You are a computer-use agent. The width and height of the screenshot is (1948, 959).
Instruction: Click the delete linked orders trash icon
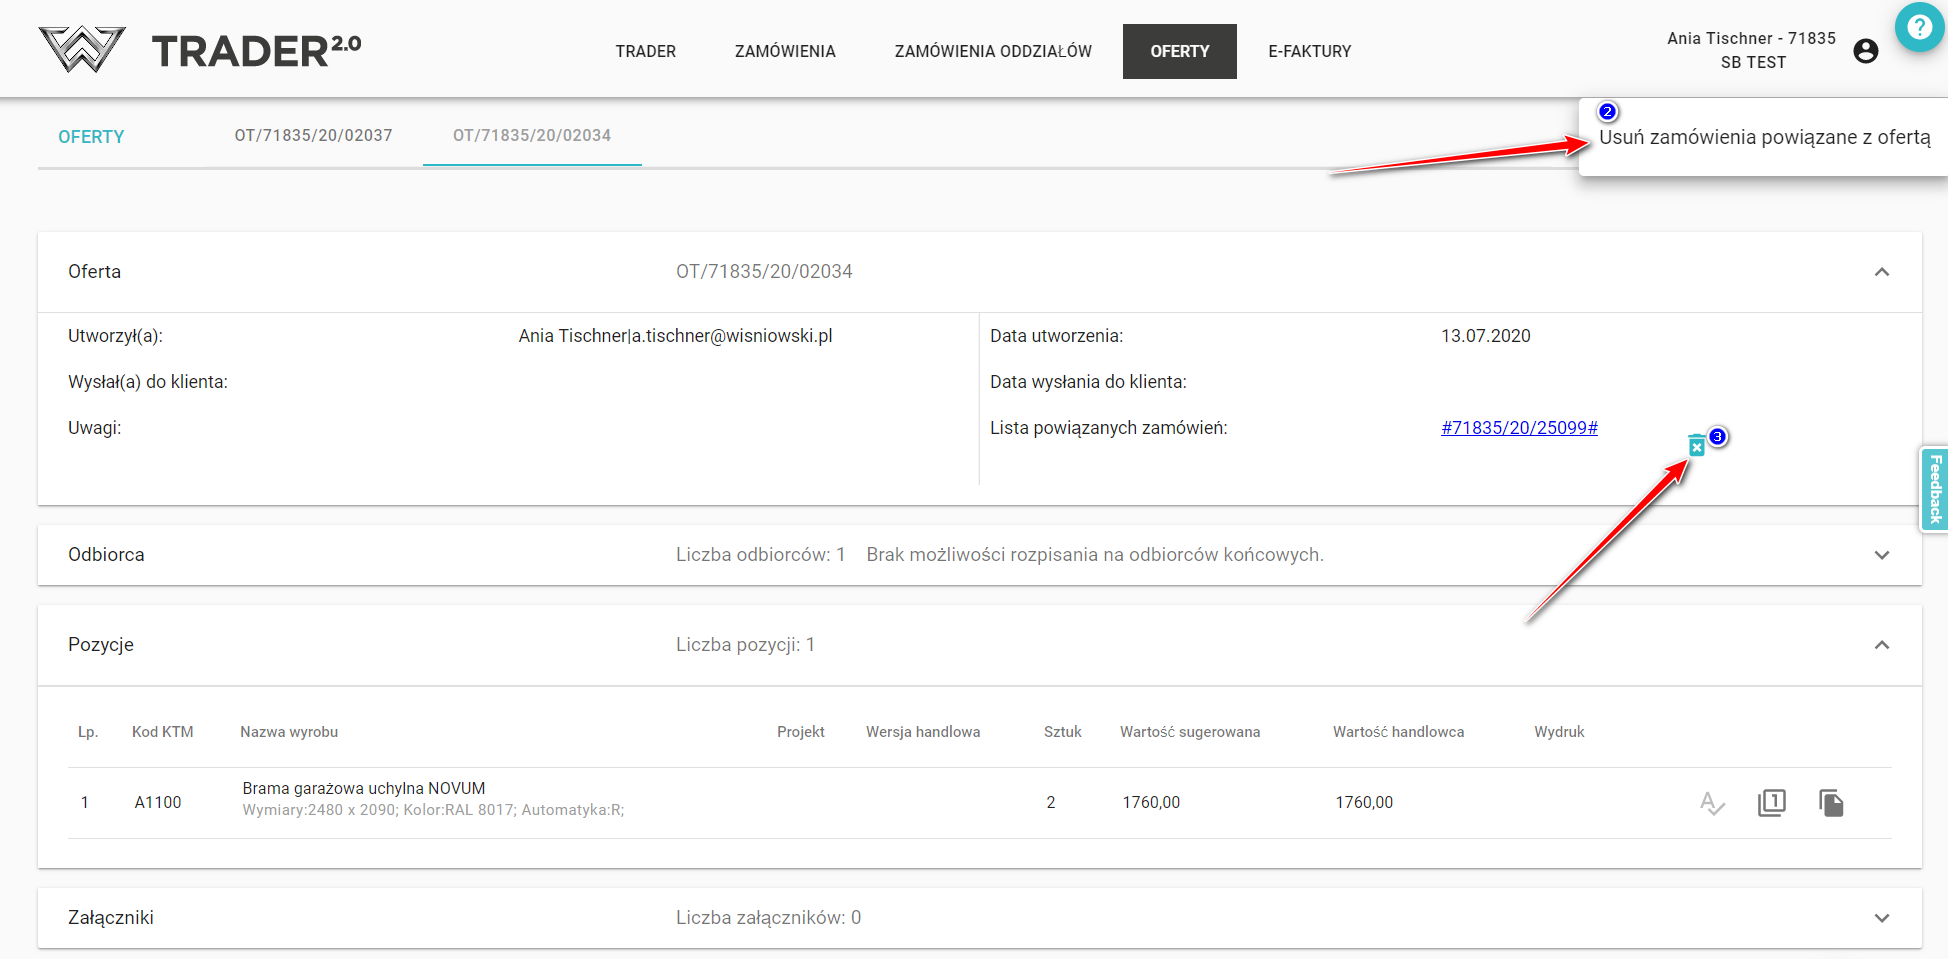[1696, 446]
